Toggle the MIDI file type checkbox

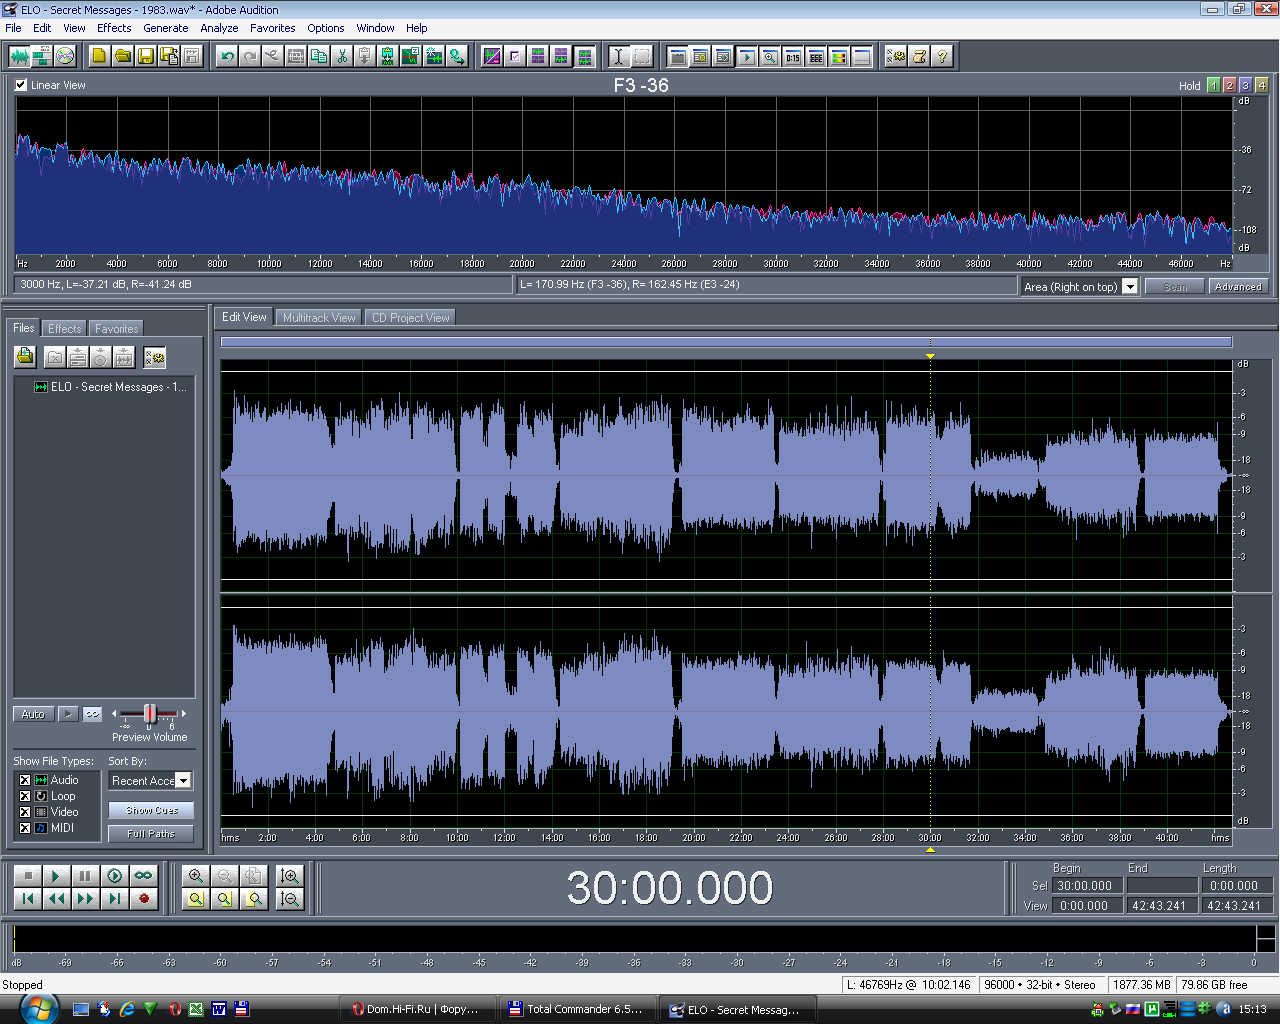(25, 828)
